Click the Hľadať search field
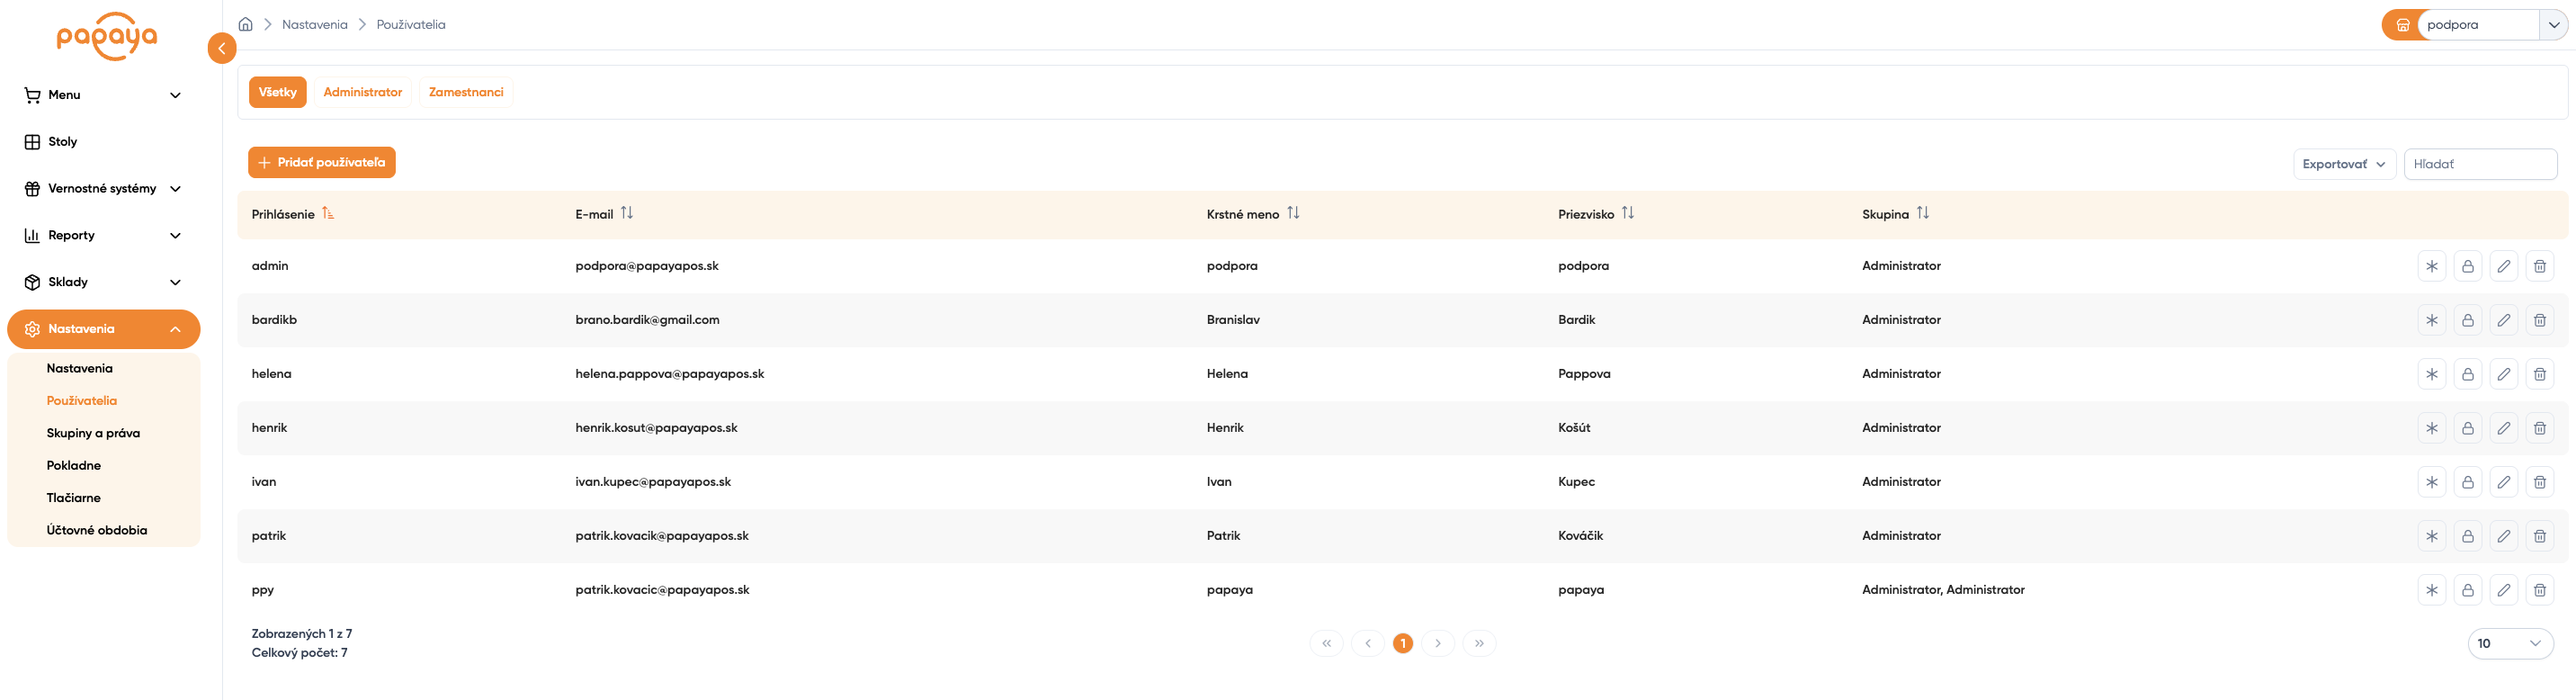Image resolution: width=2576 pixels, height=700 pixels. tap(2480, 164)
